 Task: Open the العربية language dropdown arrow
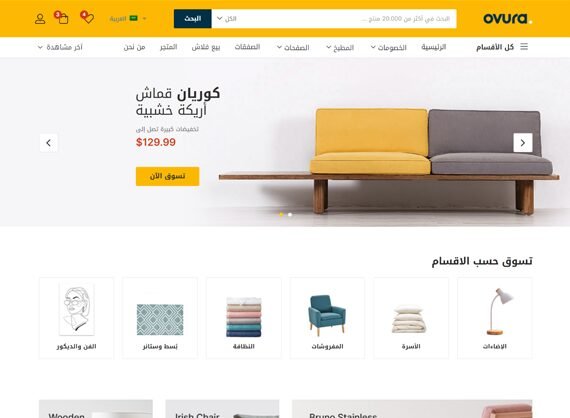[144, 19]
